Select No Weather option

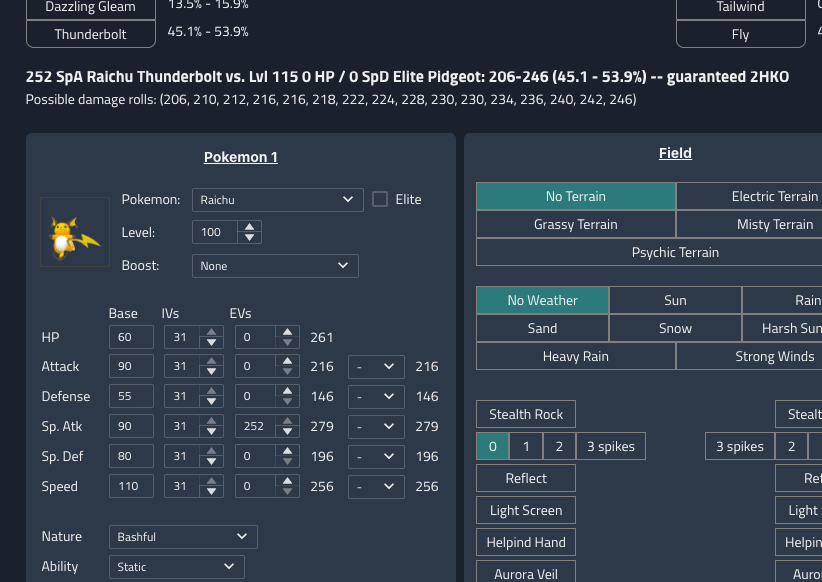click(543, 300)
